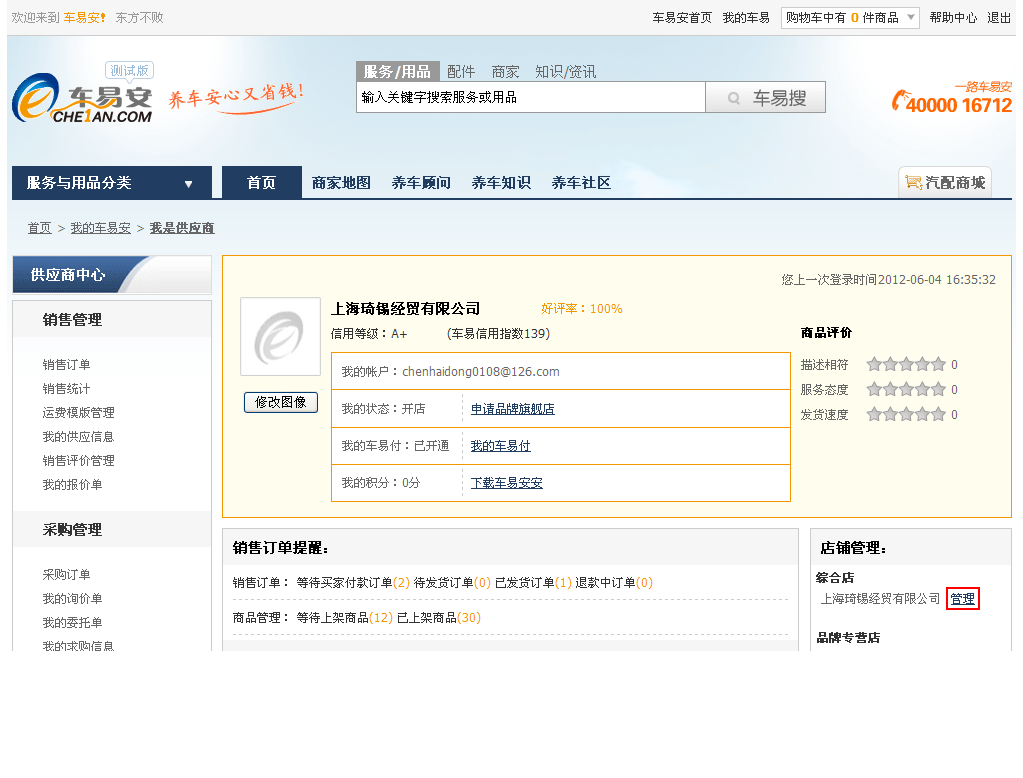
Task: Open 我的委托单 in the sidebar
Action: pos(72,623)
